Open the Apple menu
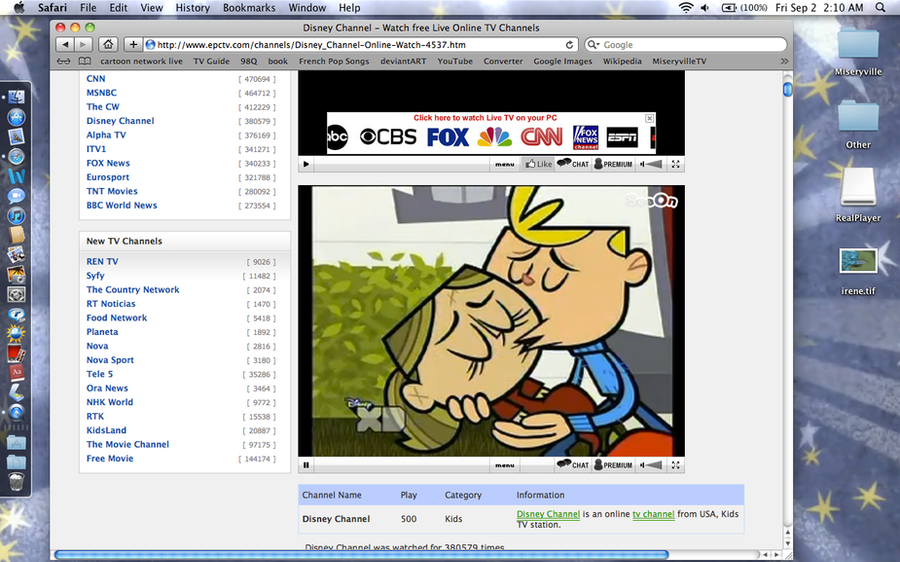900x562 pixels. coord(19,8)
